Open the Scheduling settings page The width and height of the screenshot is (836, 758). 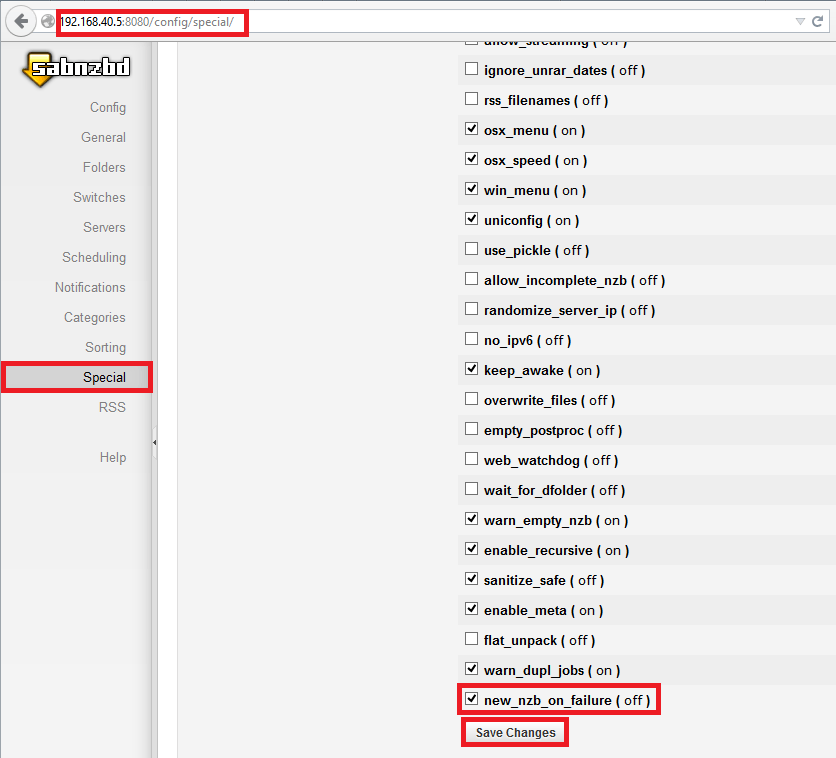click(x=94, y=257)
